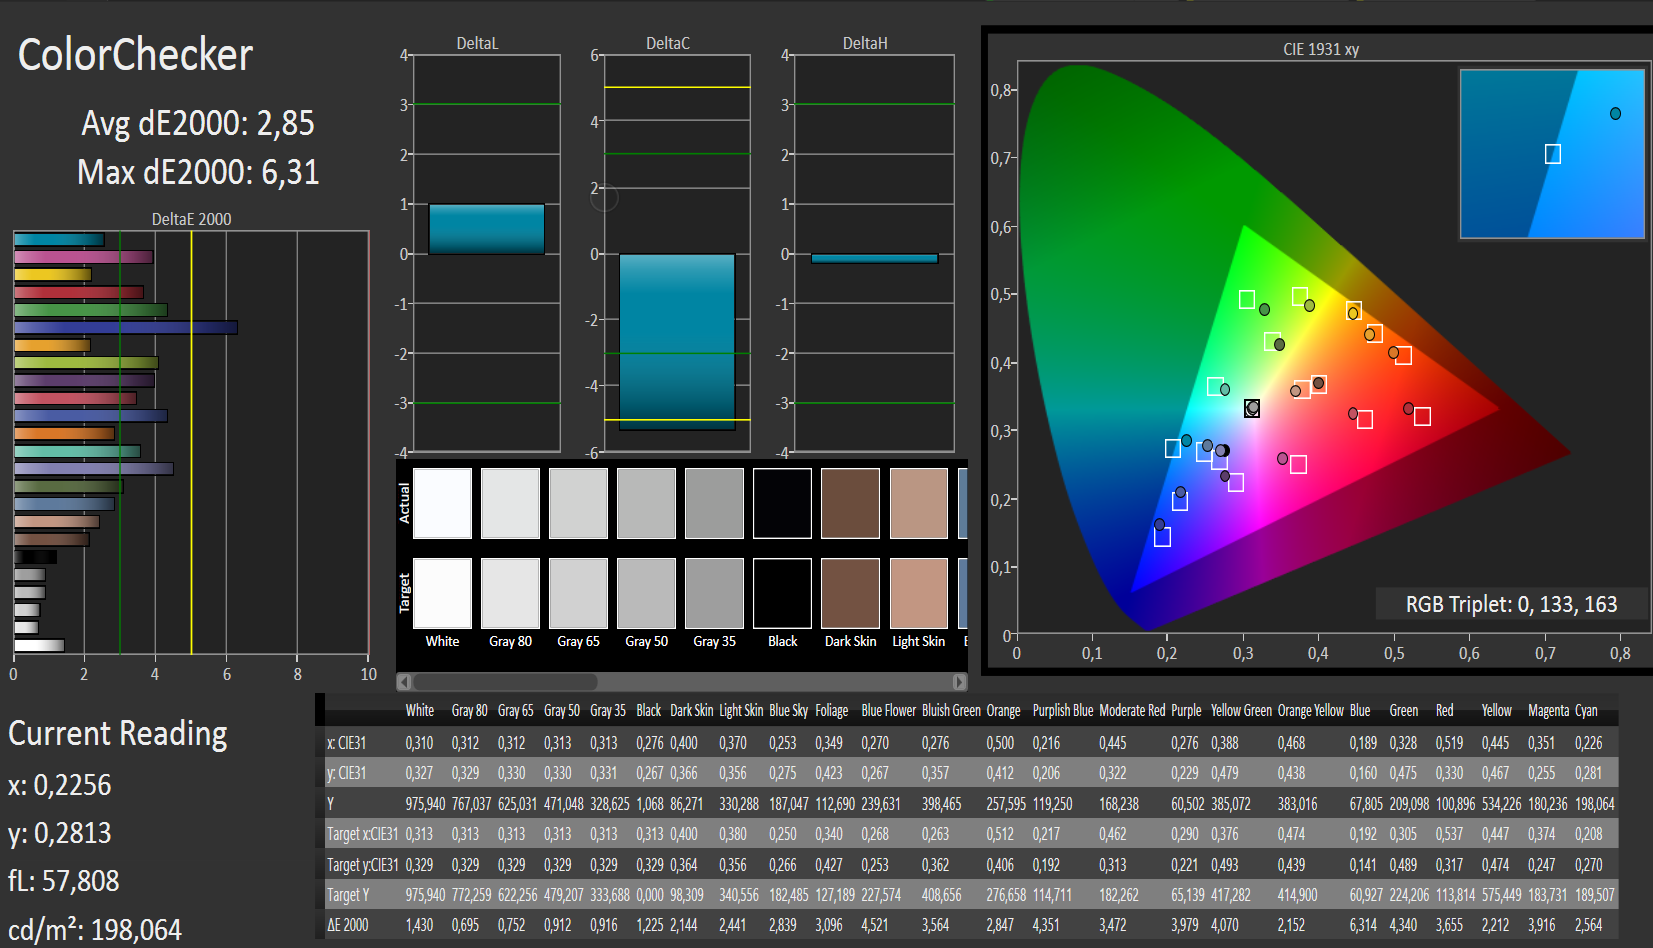This screenshot has width=1653, height=948.
Task: Select the Target White color swatch
Action: 442,593
